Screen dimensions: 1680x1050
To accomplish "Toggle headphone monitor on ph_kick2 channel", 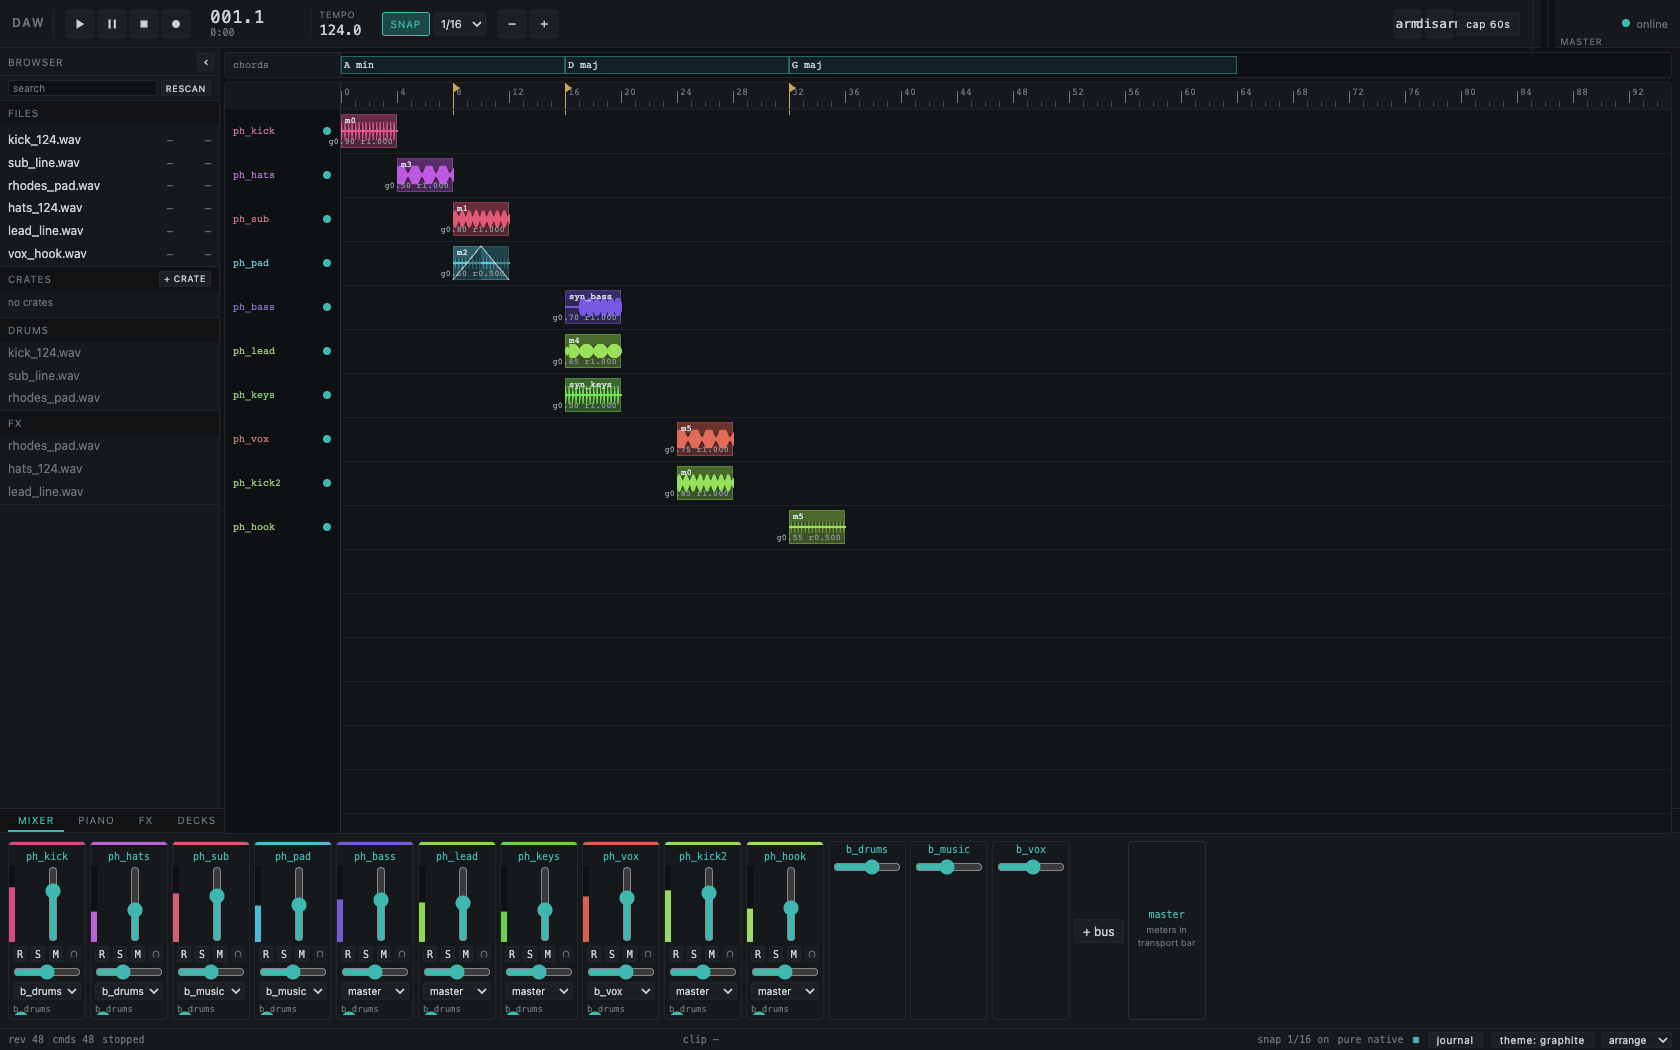I will (730, 954).
